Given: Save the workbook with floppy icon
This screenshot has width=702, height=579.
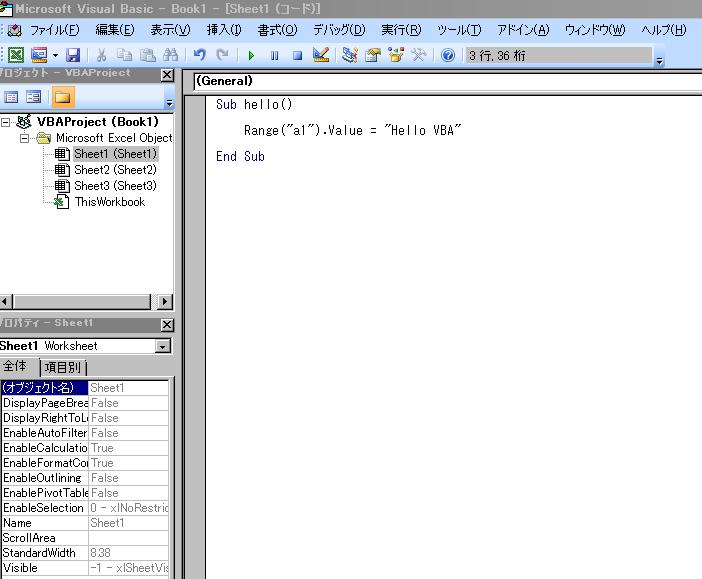Looking at the screenshot, I should pyautogui.click(x=73, y=55).
